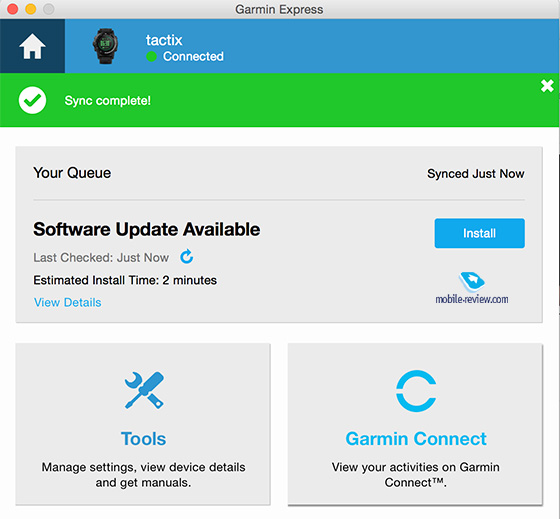Click the Software Update Available title
Image resolution: width=560 pixels, height=519 pixels.
coord(146,229)
